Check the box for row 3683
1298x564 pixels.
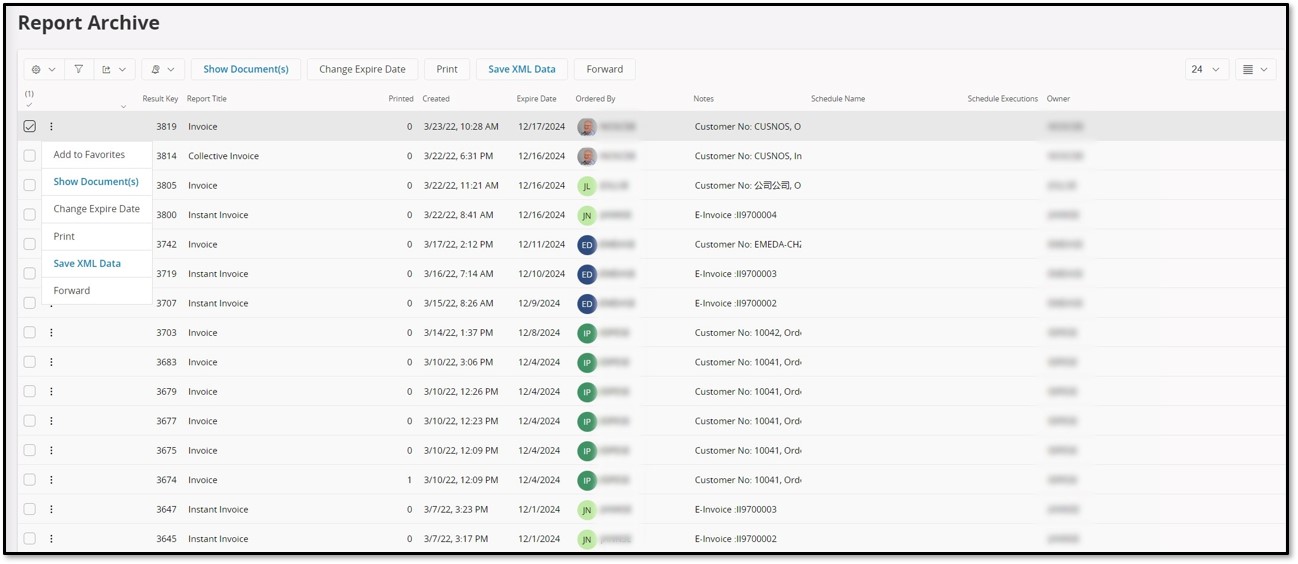pos(30,362)
